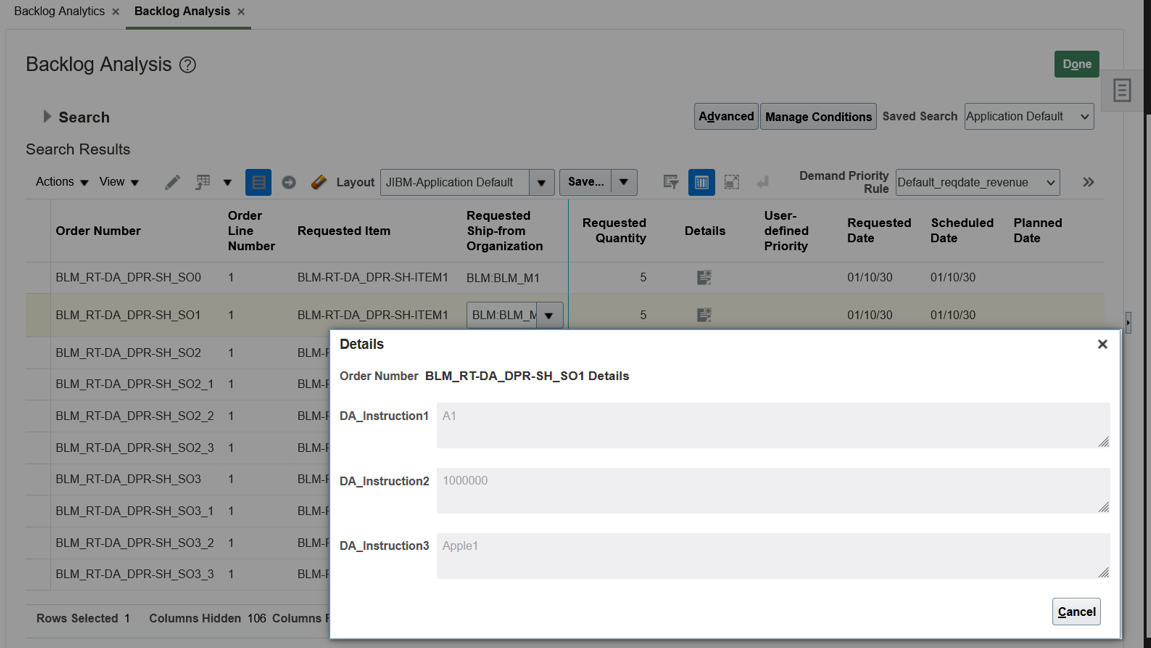Click the Requested Date column header
The width and height of the screenshot is (1151, 648).
(879, 230)
